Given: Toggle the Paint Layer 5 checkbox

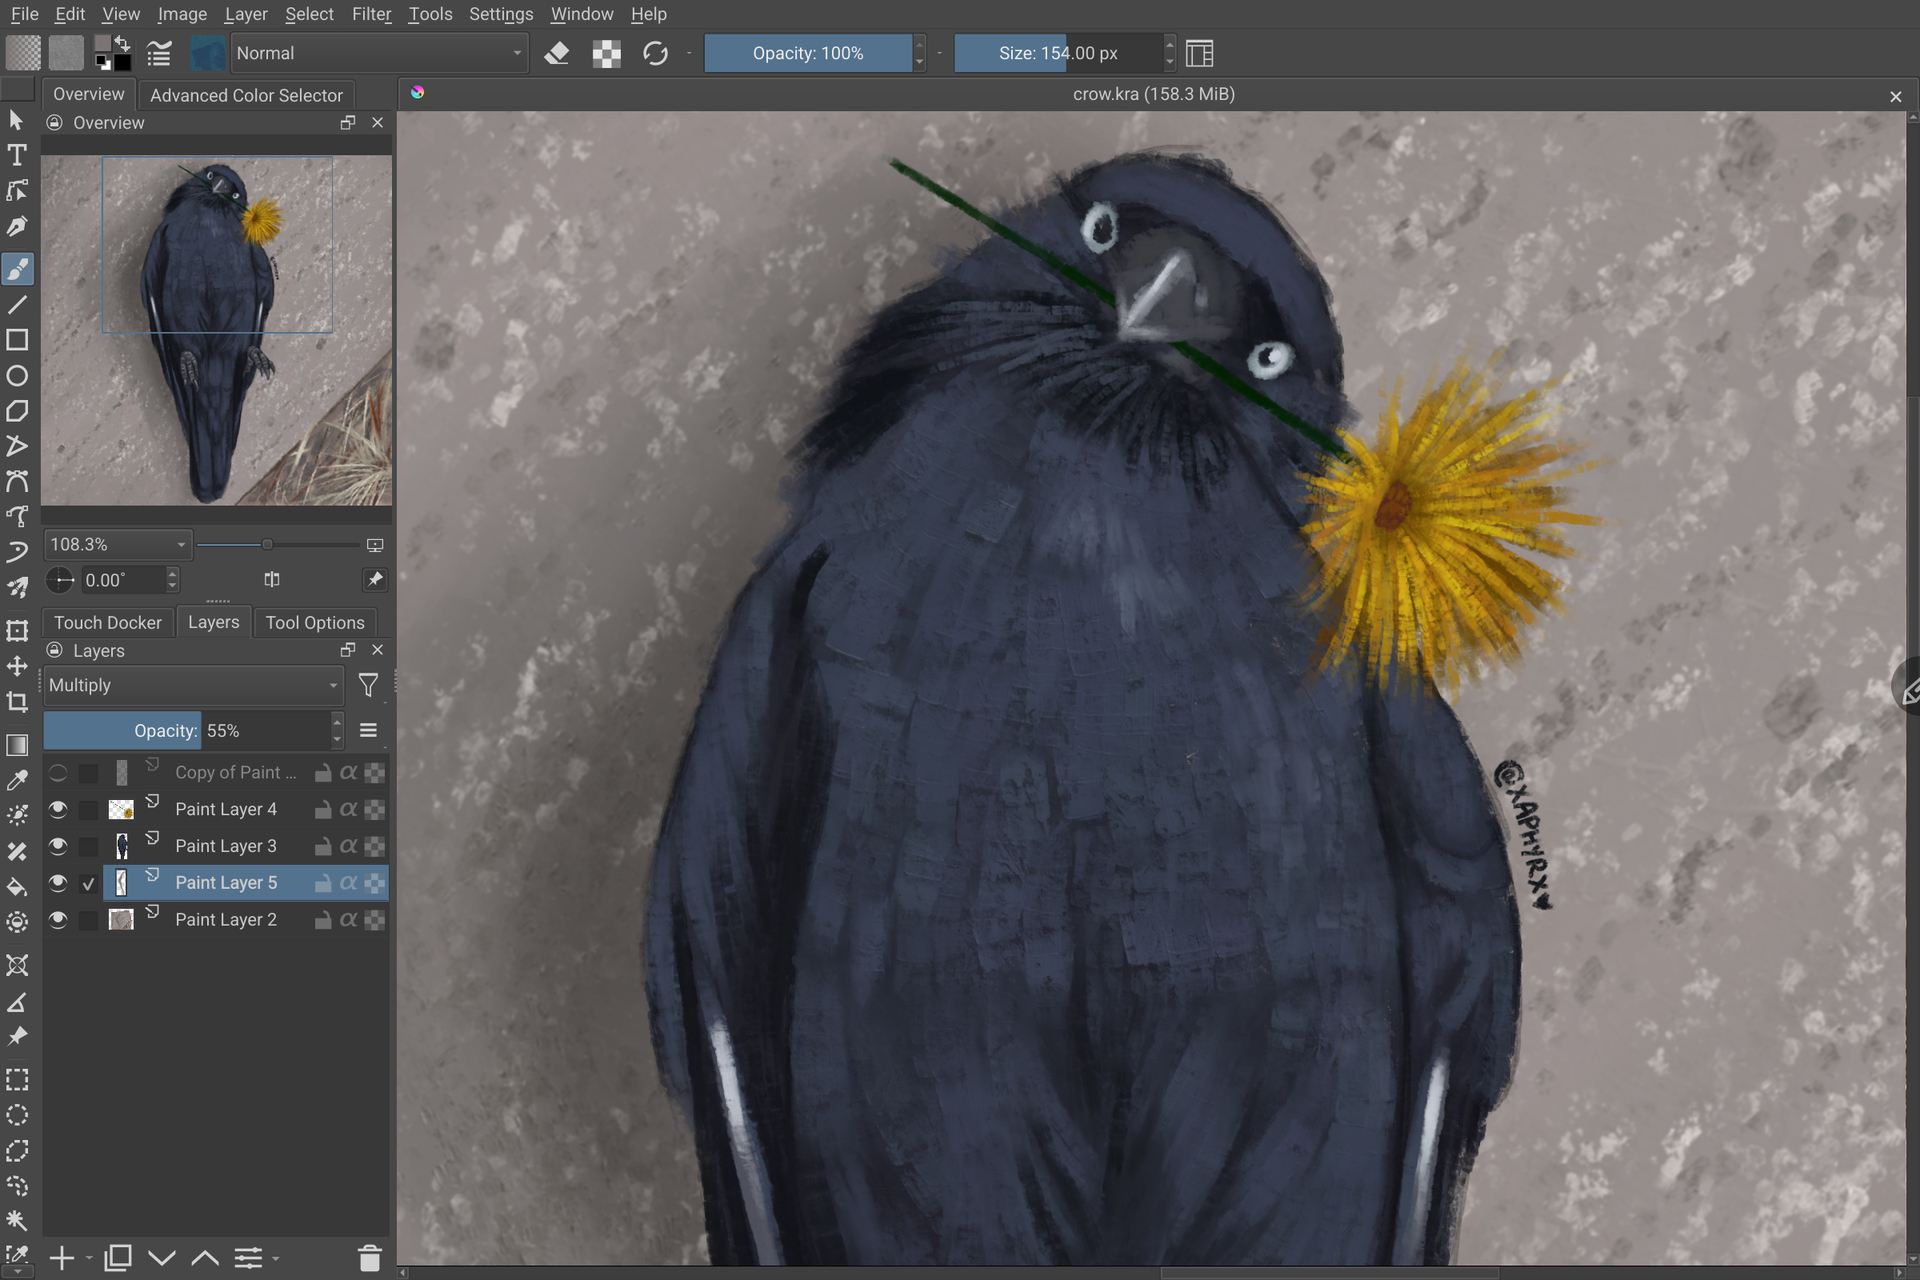Looking at the screenshot, I should [x=89, y=883].
